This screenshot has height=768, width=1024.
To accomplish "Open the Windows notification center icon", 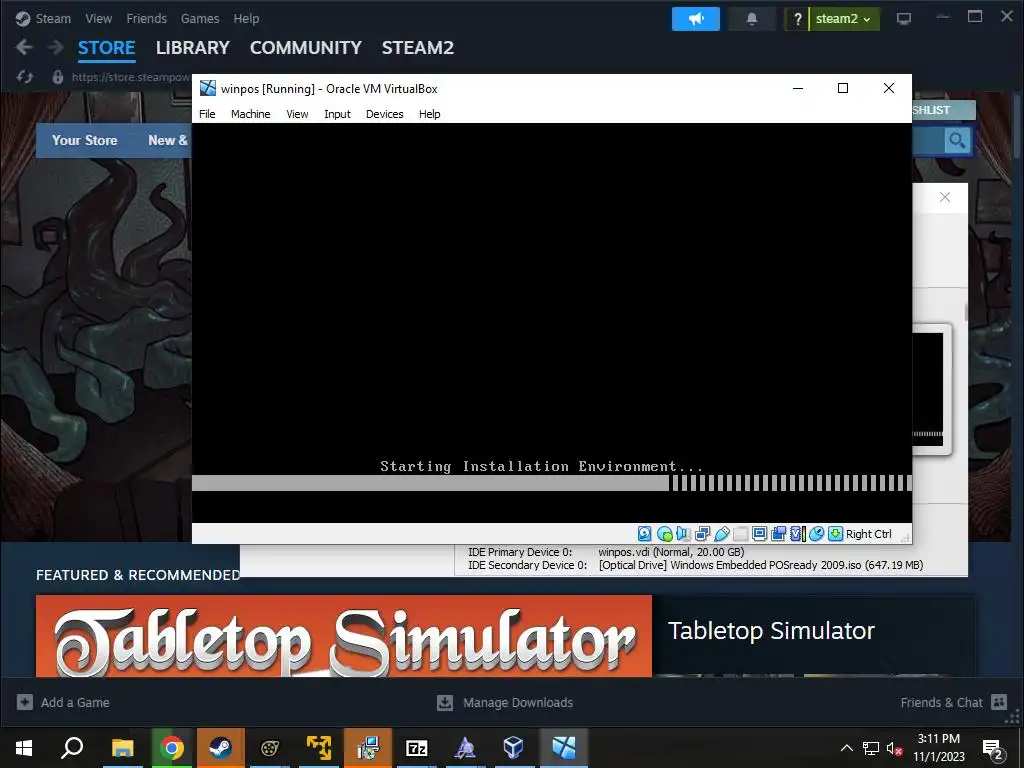I will [x=993, y=749].
